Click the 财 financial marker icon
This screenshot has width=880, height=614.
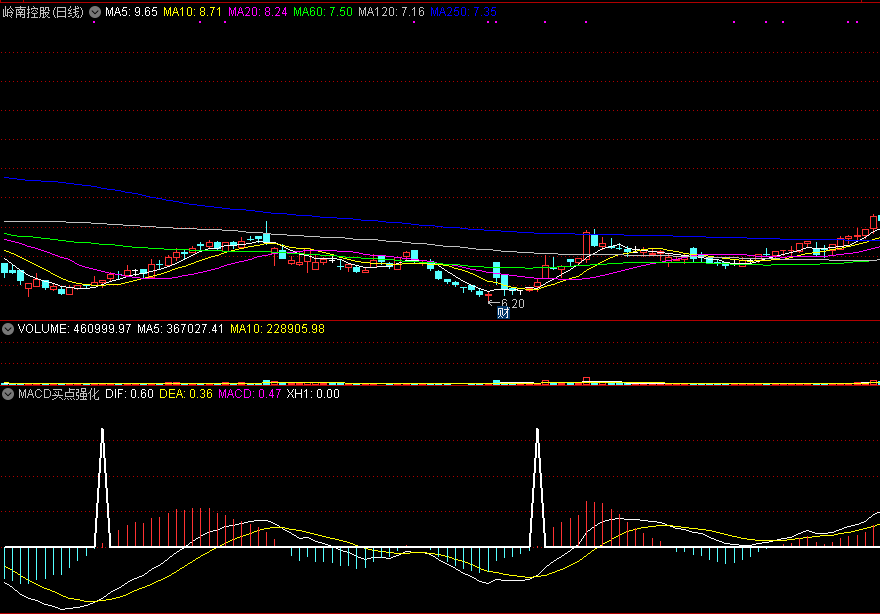(503, 313)
